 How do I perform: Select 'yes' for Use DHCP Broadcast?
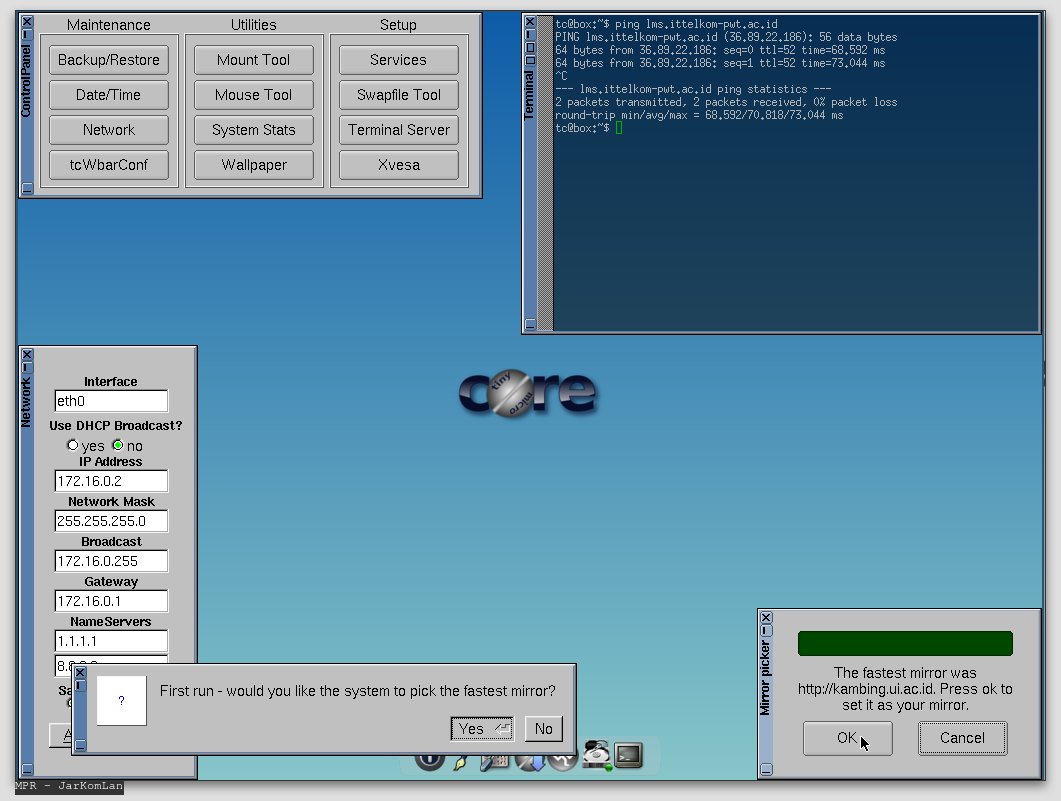click(72, 445)
